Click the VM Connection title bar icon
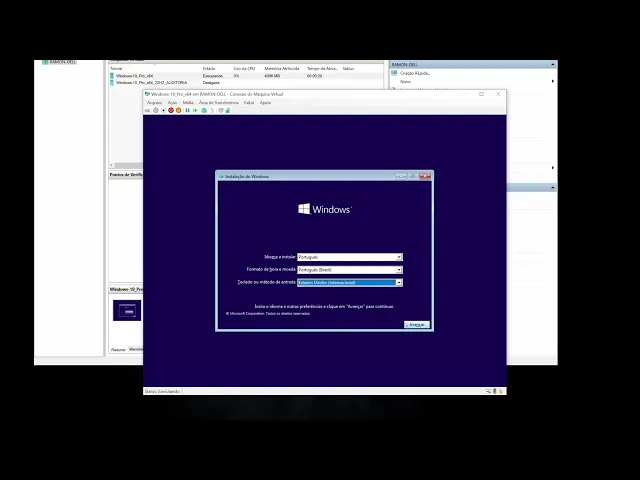Image resolution: width=640 pixels, height=480 pixels. point(147,94)
